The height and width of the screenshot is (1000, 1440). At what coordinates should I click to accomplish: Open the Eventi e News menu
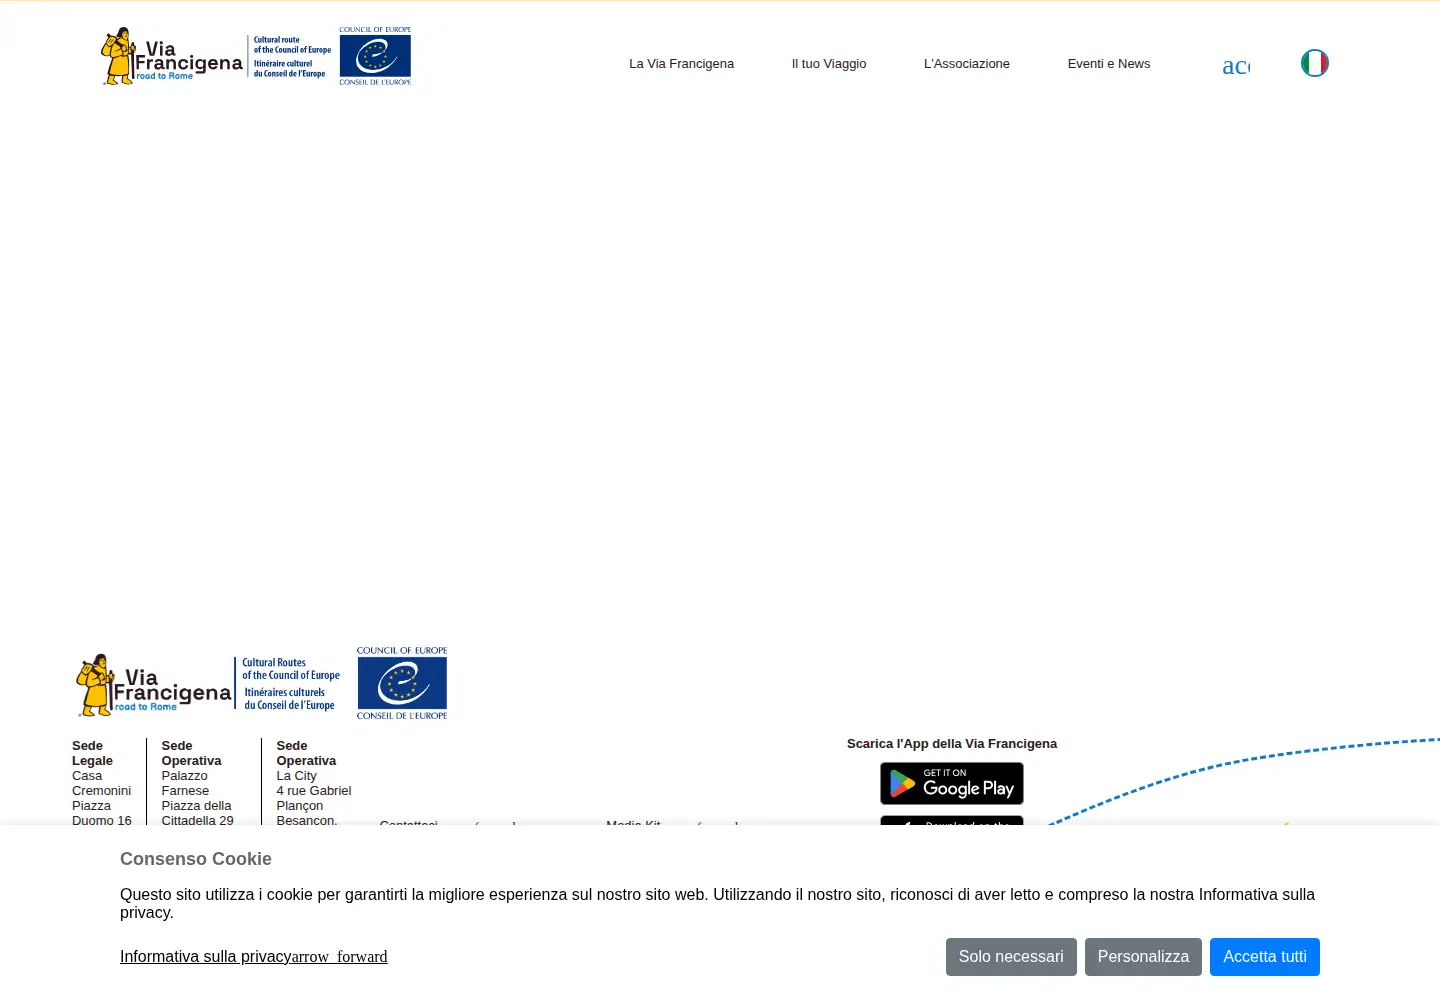[1109, 64]
